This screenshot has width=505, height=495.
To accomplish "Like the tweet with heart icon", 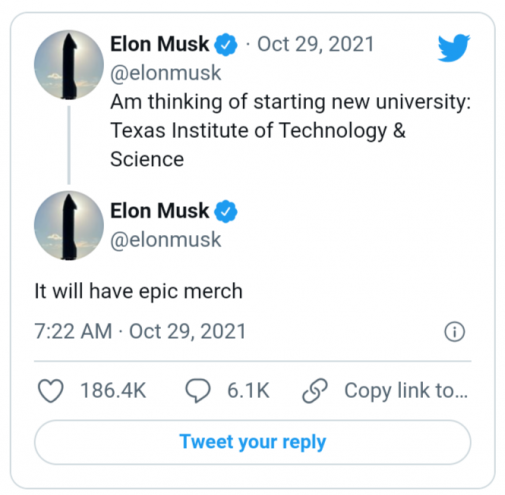I will (51, 391).
